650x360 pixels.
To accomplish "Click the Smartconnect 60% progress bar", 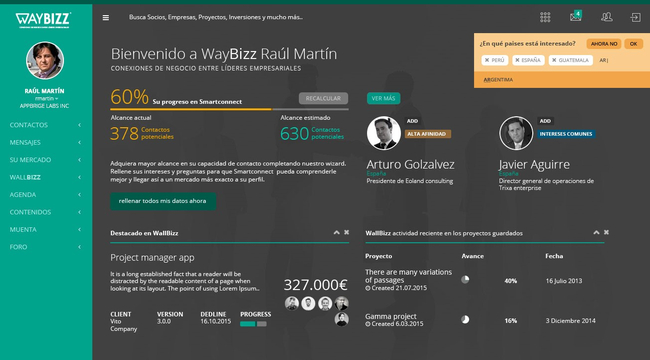I will pyautogui.click(x=229, y=109).
